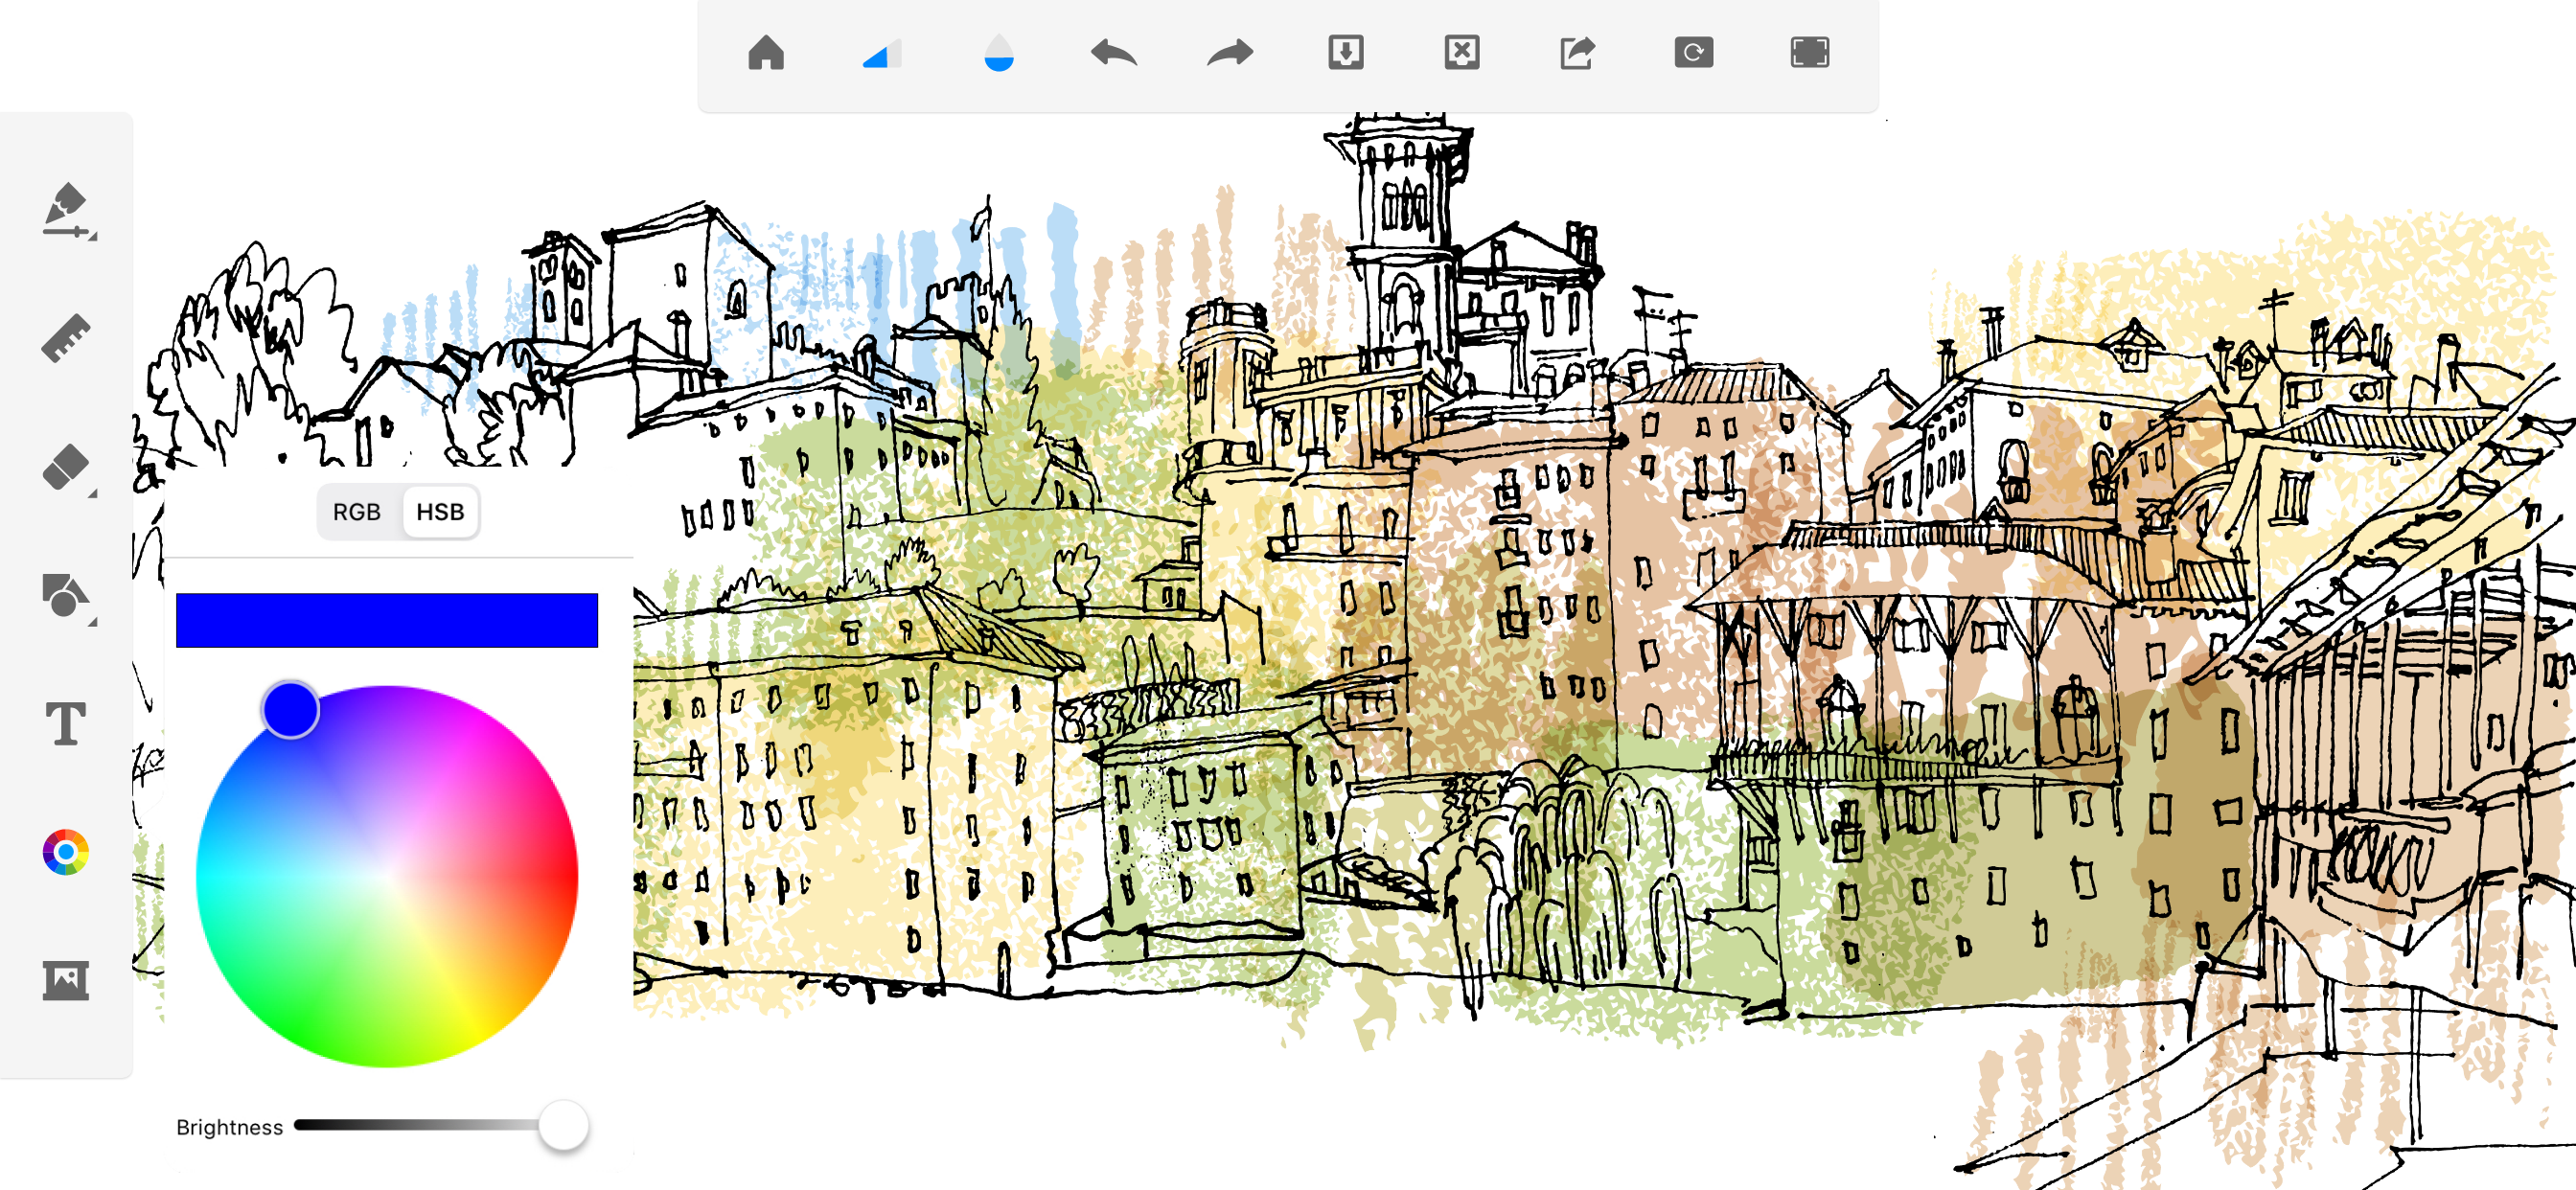Save the drawing with download icon
This screenshot has height=1190, width=2576.
click(x=1346, y=52)
